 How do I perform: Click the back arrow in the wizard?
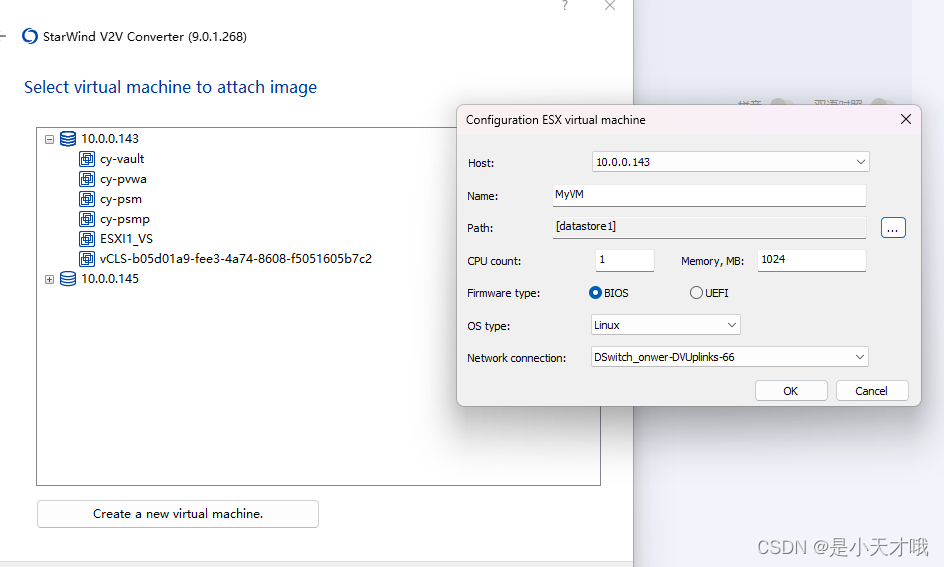click(x=2, y=36)
